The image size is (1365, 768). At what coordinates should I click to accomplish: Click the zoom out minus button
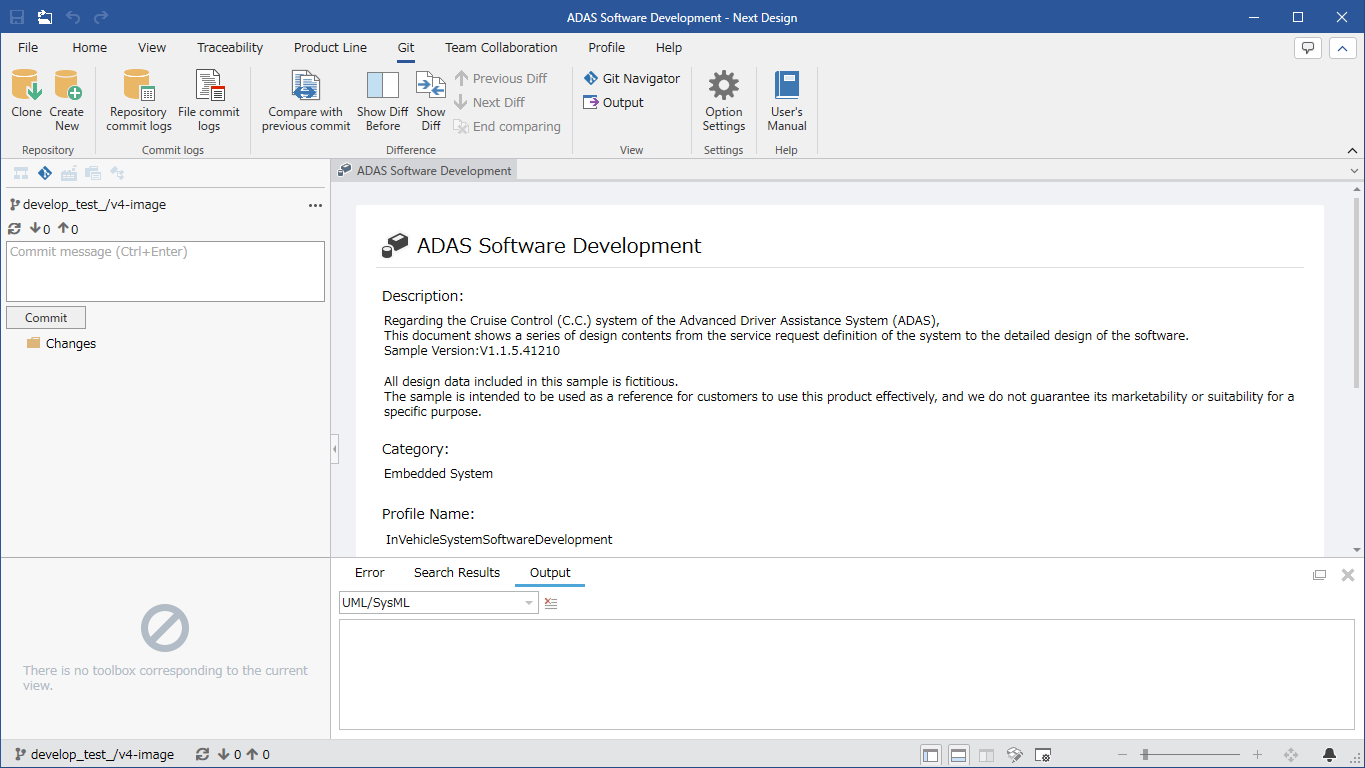point(1123,755)
